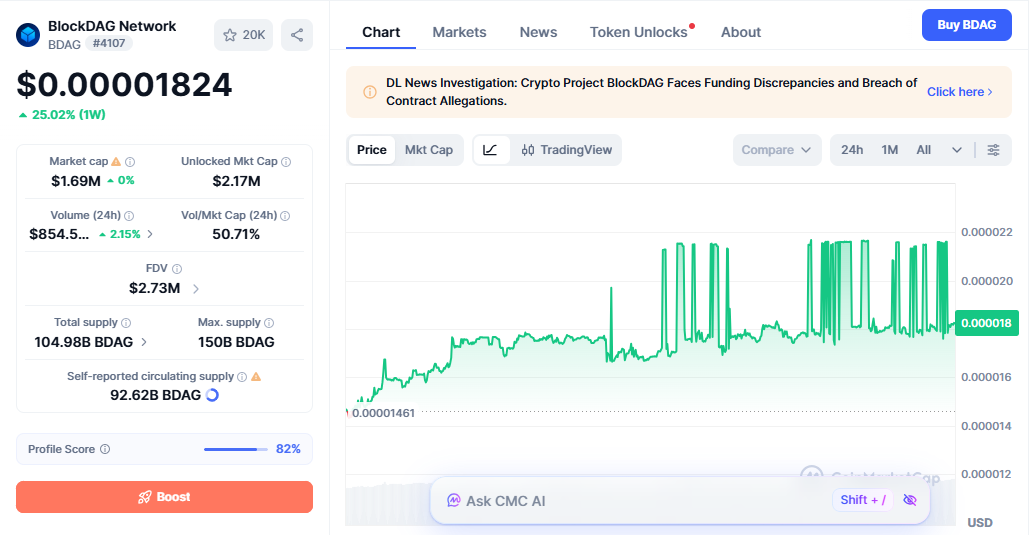1029x535 pixels.
Task: Open Volume (24h) info icon
Action: tap(129, 215)
